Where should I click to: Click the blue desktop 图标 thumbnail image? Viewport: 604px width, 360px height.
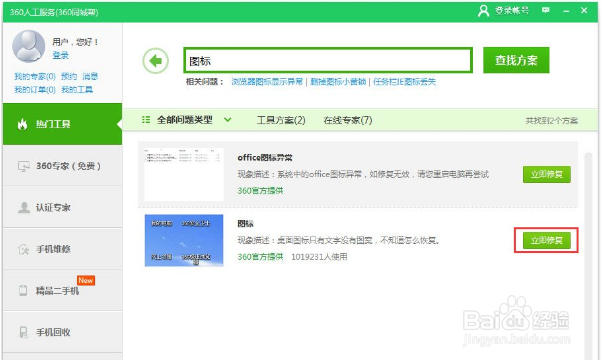click(x=184, y=240)
